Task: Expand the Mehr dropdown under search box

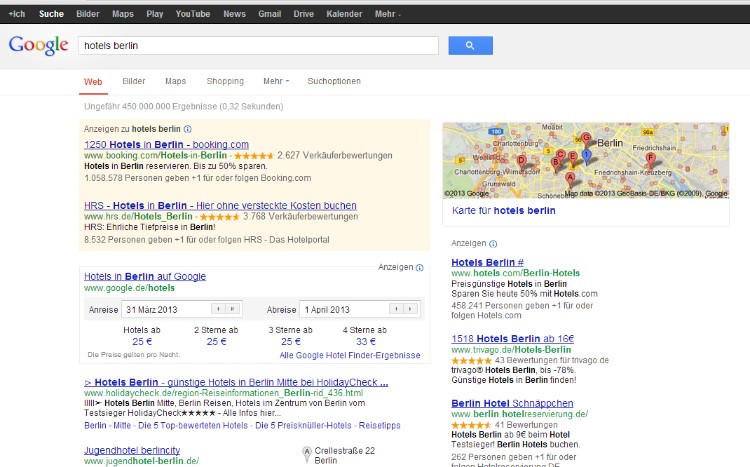Action: click(276, 81)
